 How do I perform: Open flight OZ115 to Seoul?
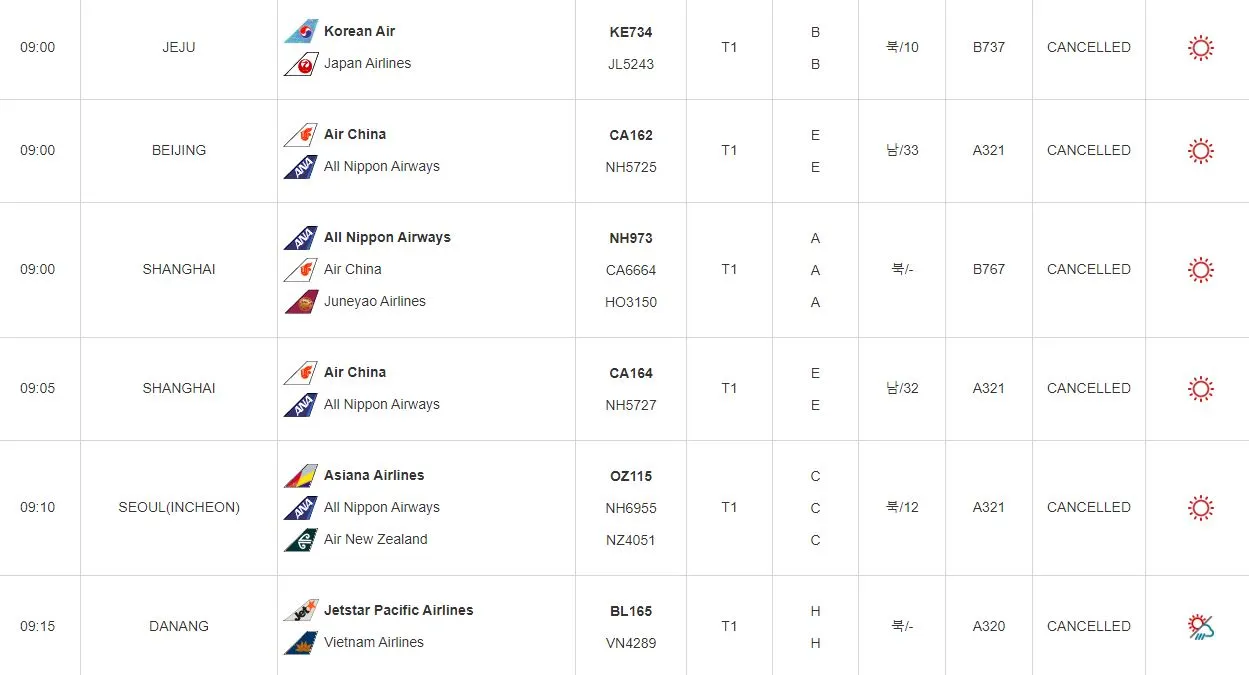[630, 477]
